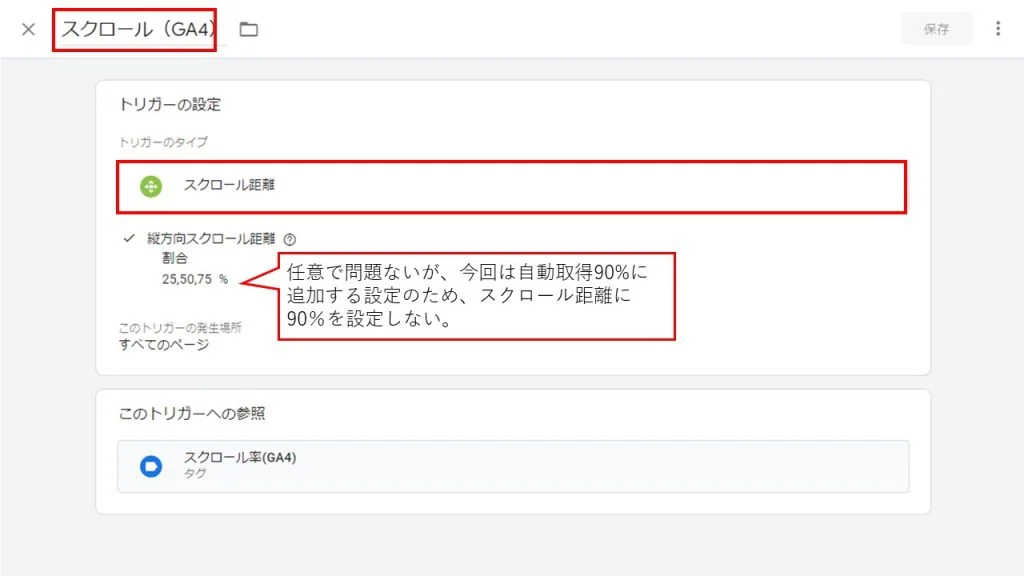This screenshot has width=1024, height=576.
Task: Click the blue tag icon for スクロール率(GA4)
Action: 151,466
